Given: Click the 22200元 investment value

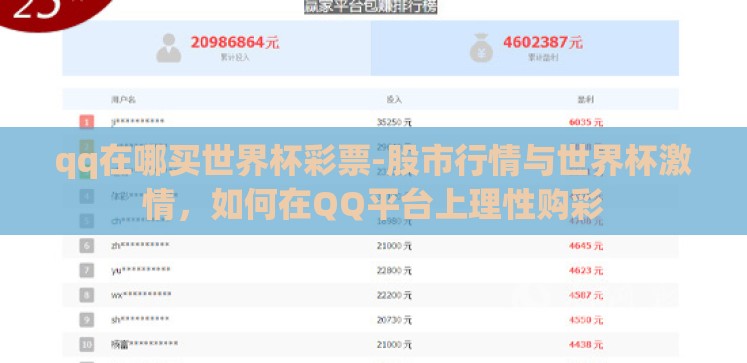Looking at the screenshot, I should coord(394,295).
